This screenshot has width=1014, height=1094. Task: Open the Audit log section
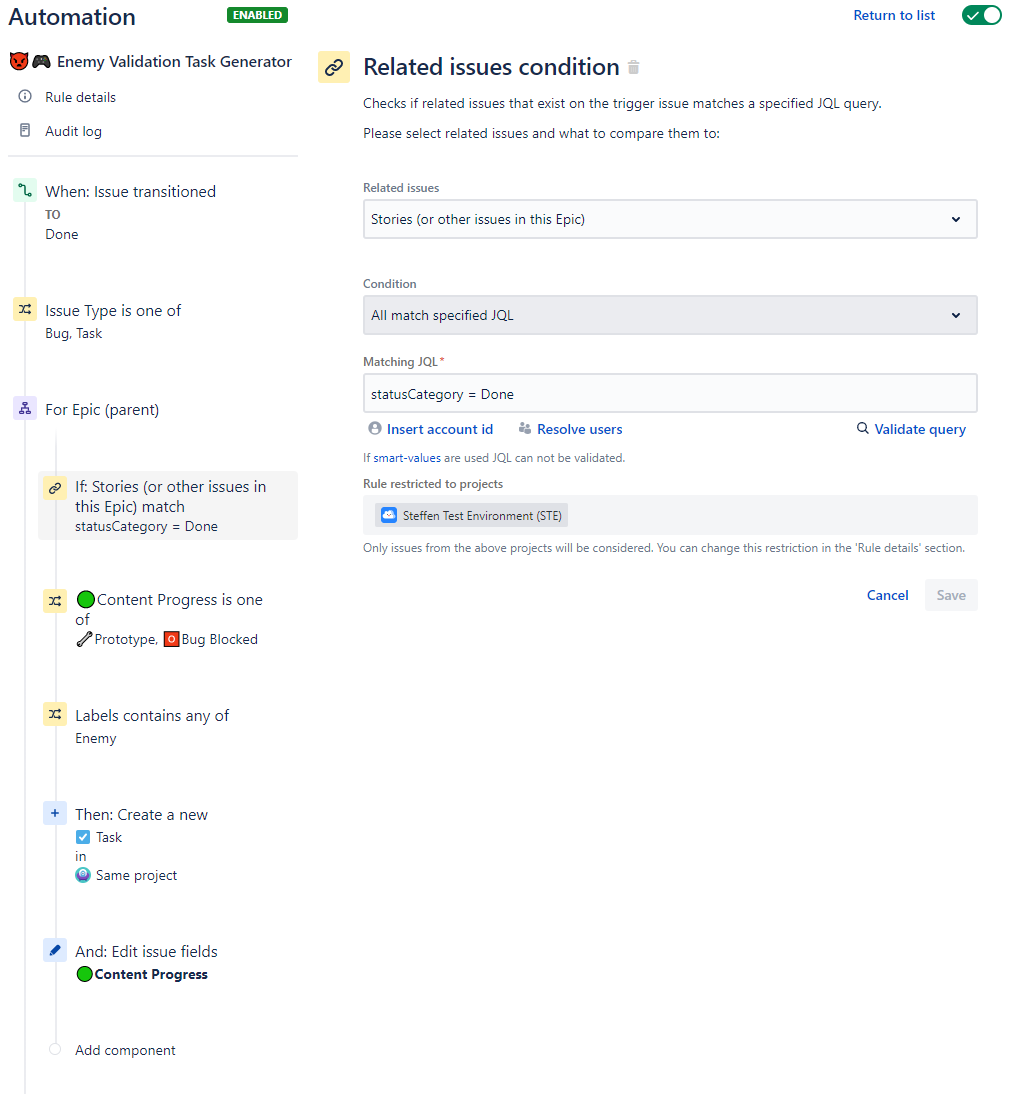pos(73,131)
